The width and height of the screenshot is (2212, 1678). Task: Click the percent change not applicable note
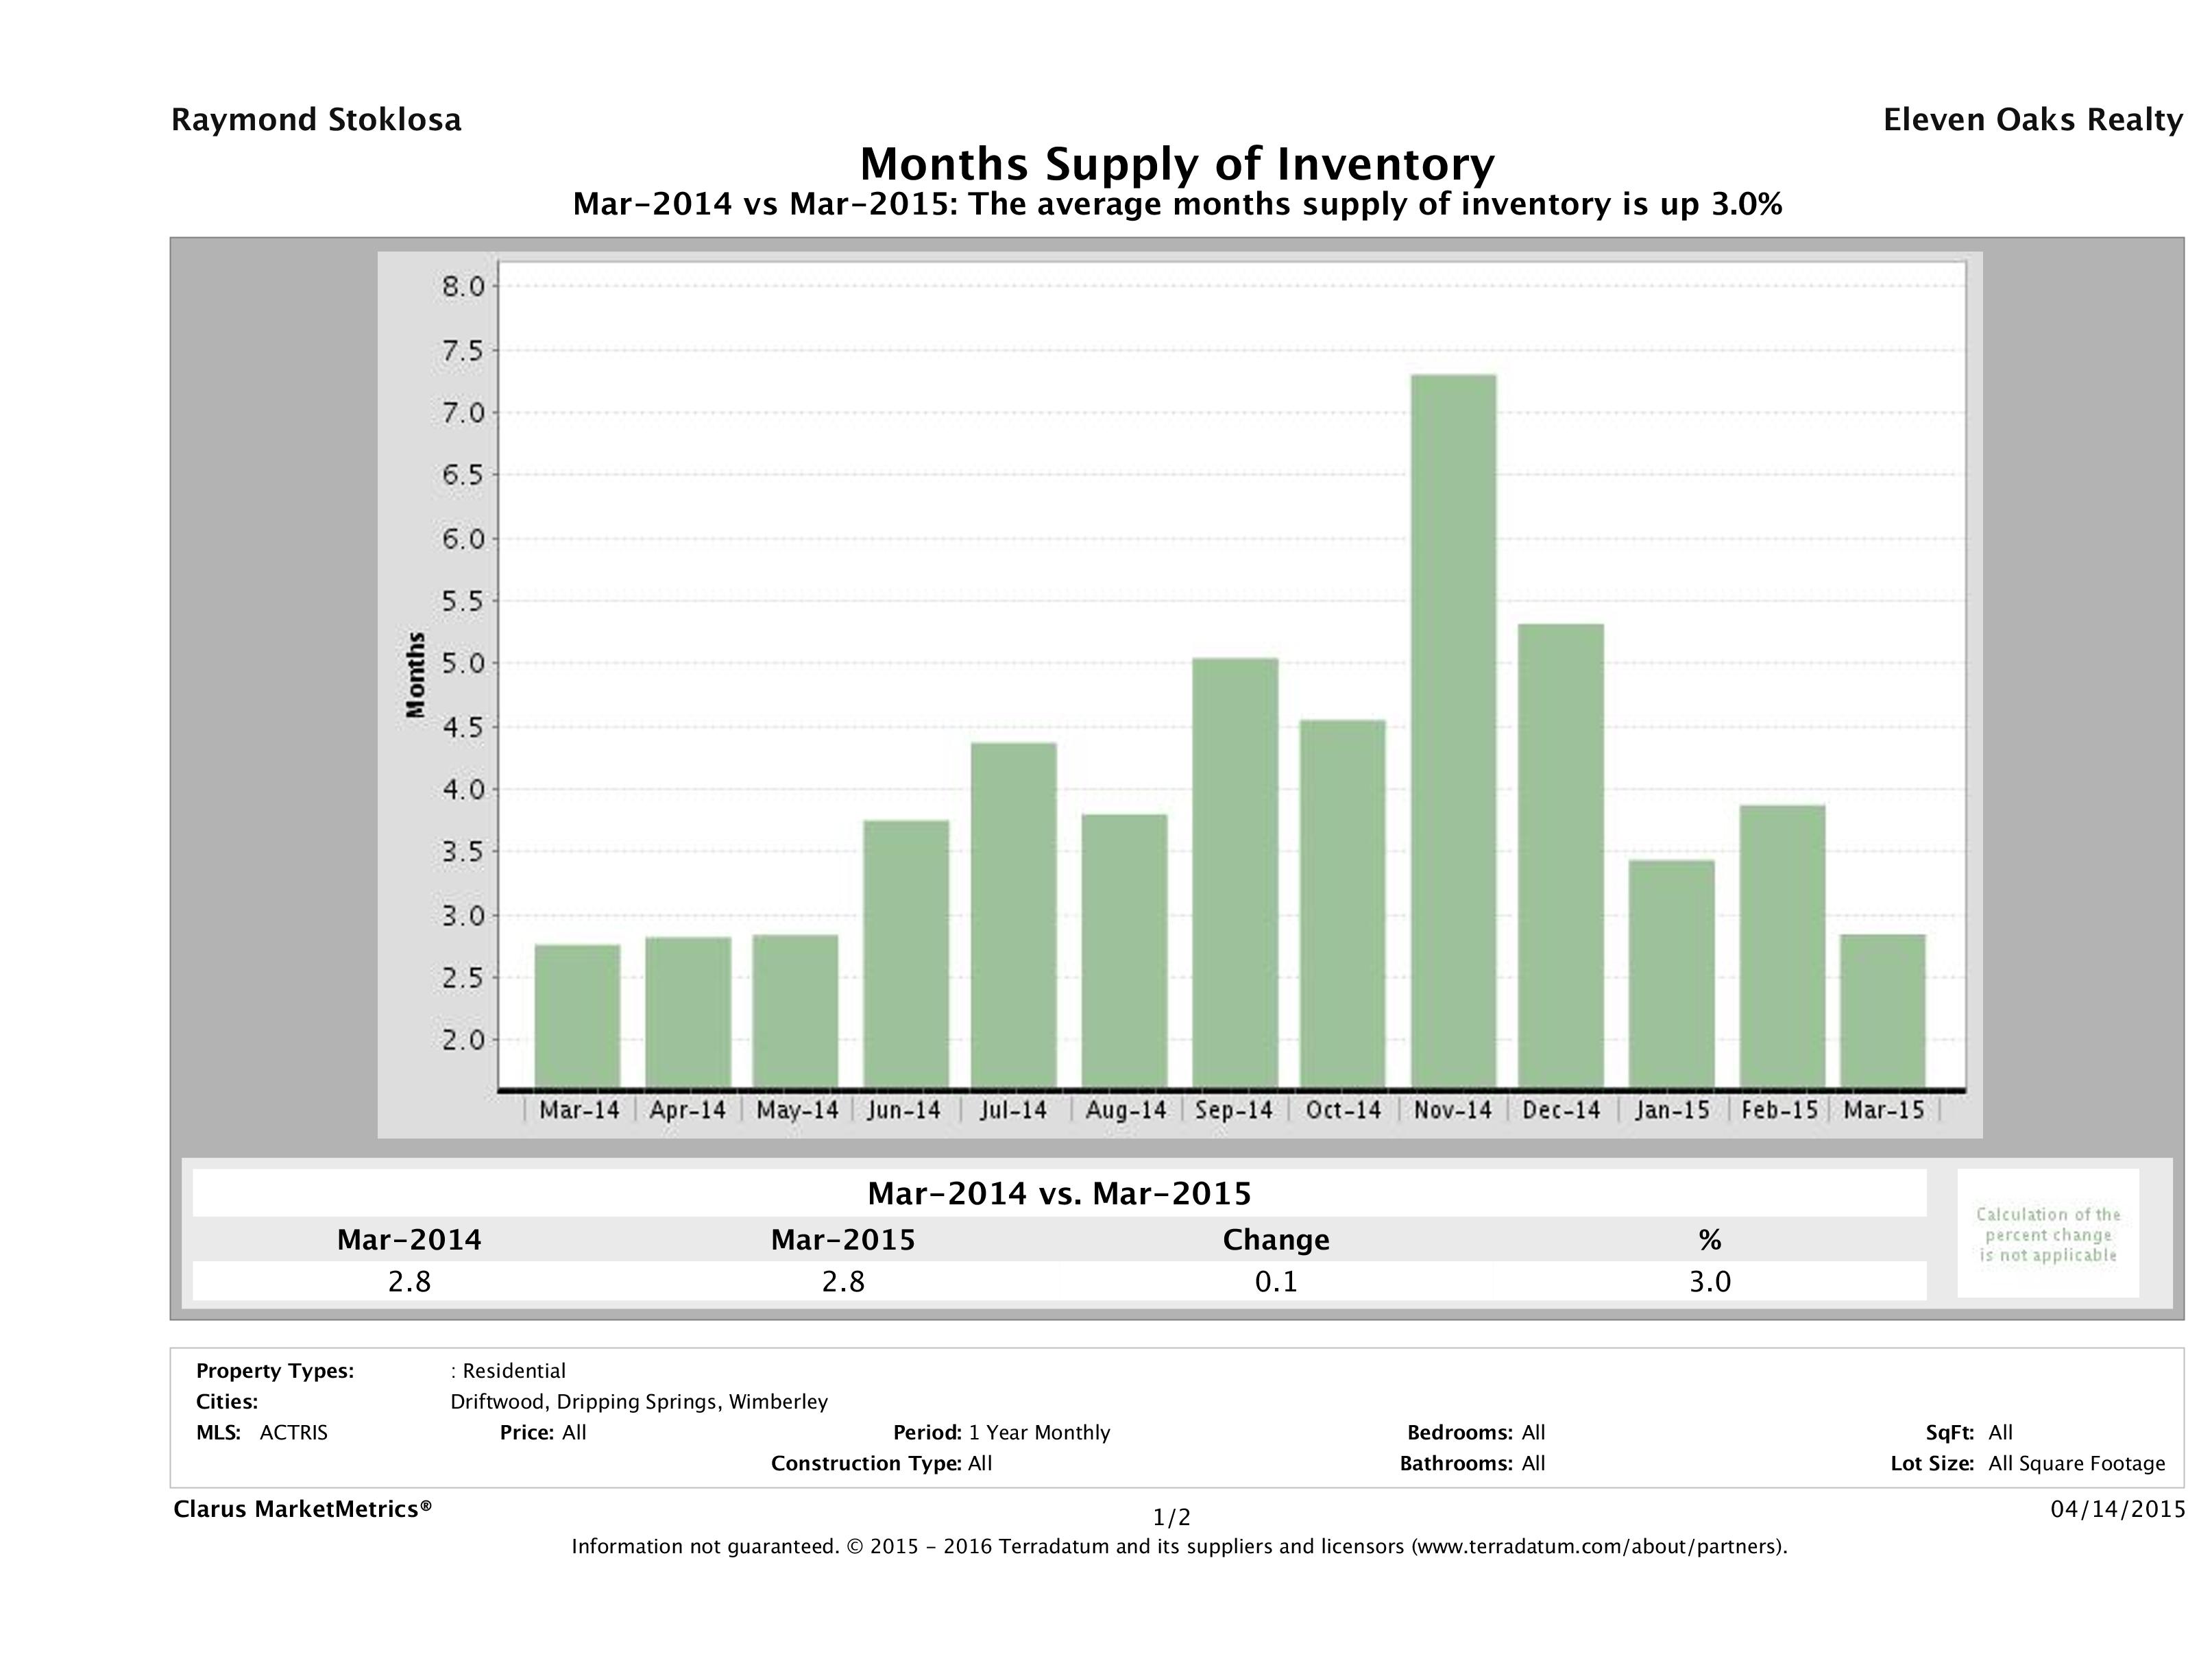[2047, 1234]
